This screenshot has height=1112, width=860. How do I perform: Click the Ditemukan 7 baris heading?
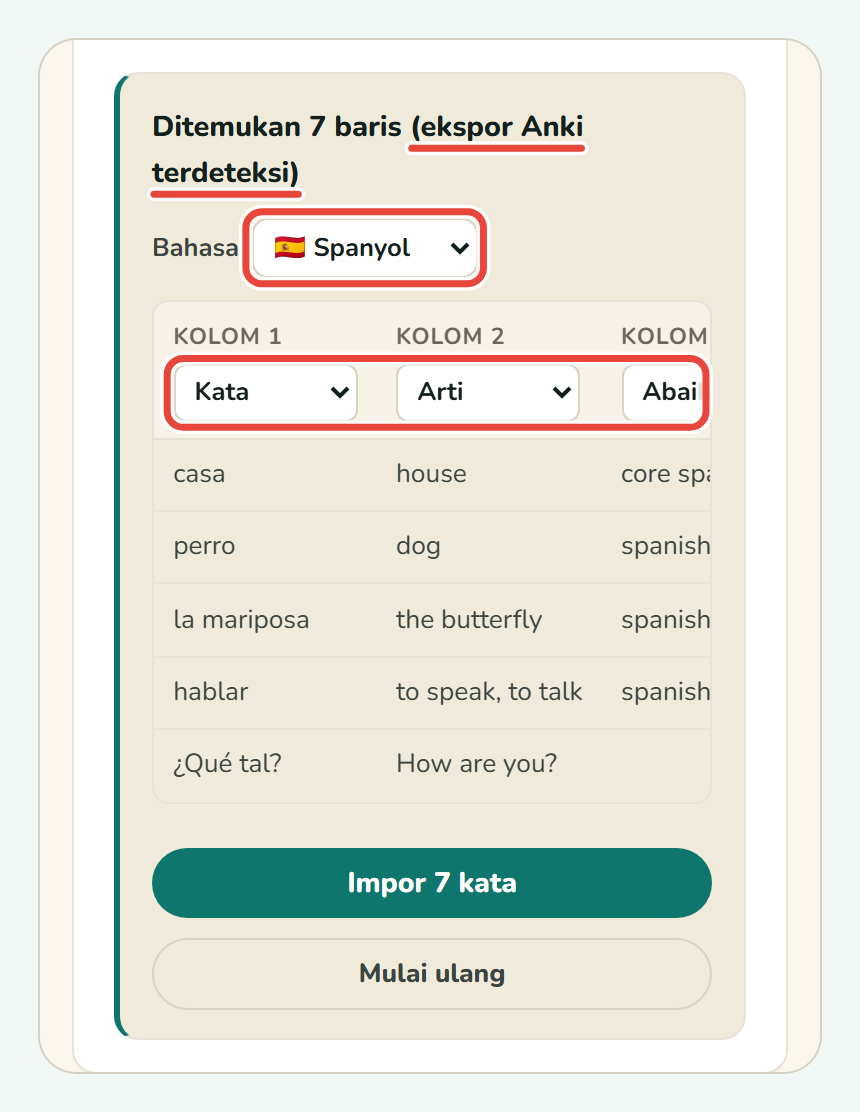(x=277, y=127)
